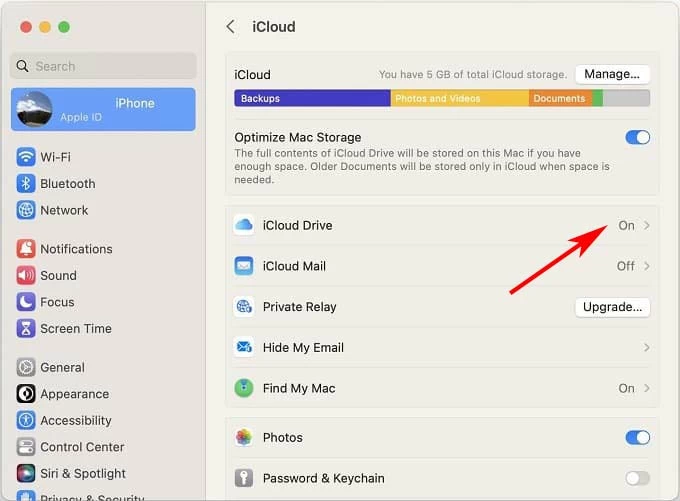This screenshot has height=501, width=680.
Task: Click the Find My Mac icon
Action: click(244, 388)
